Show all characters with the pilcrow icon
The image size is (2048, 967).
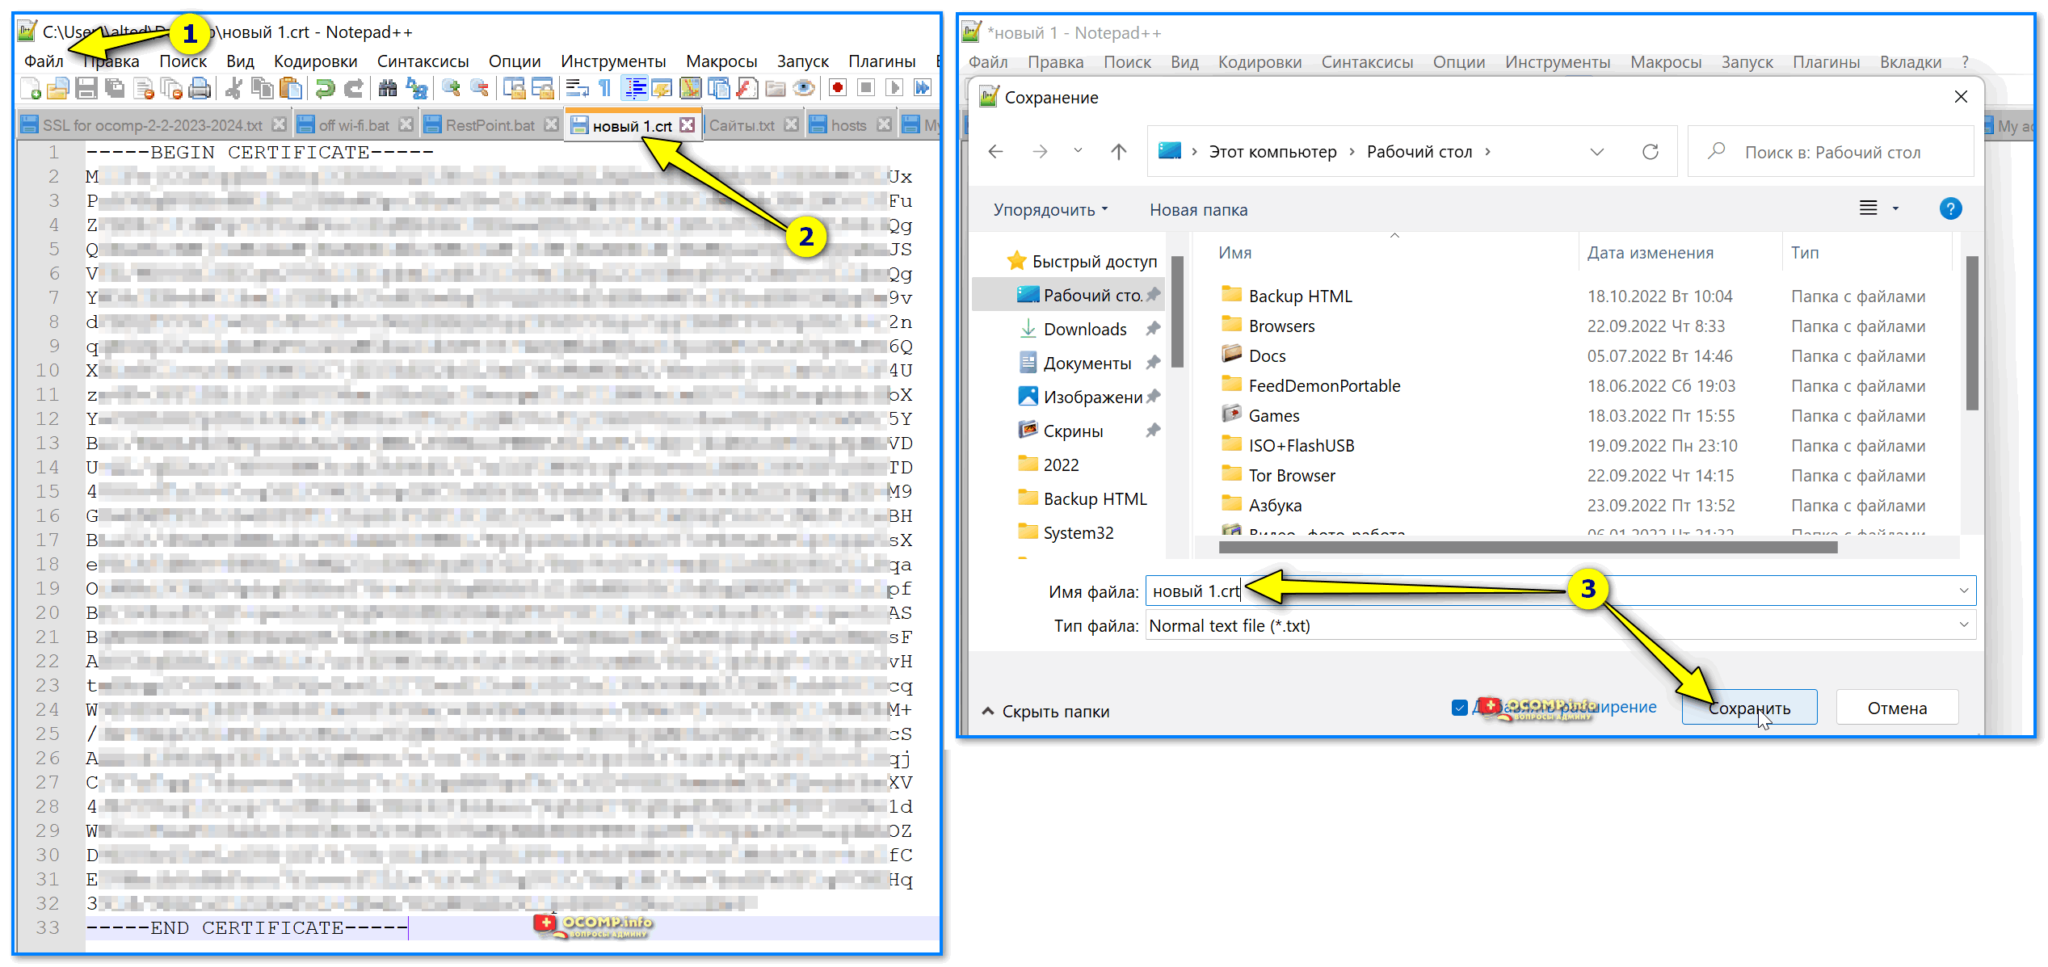click(605, 89)
